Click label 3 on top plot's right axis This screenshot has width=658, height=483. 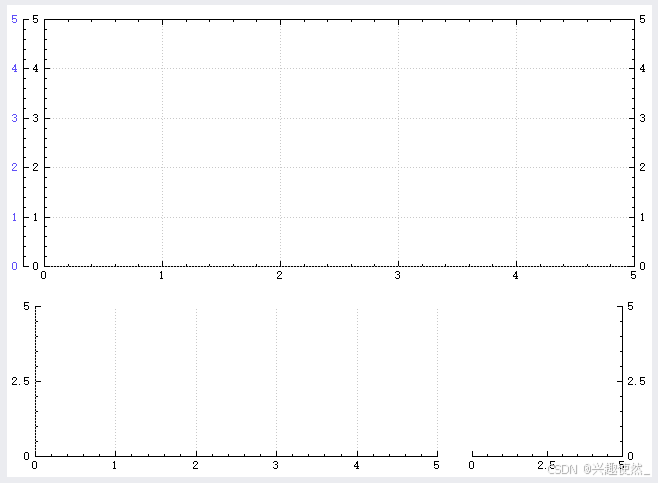(642, 118)
